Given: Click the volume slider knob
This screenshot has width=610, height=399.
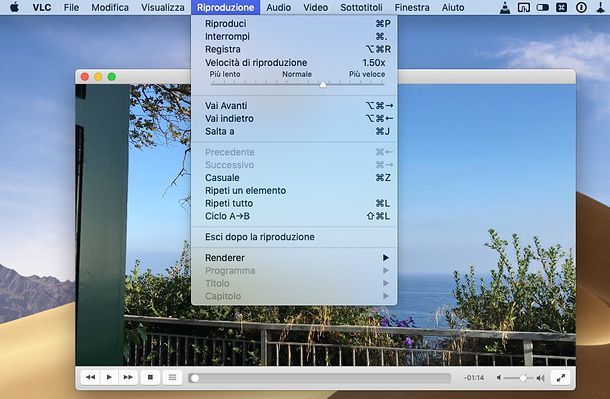Looking at the screenshot, I should [x=524, y=378].
